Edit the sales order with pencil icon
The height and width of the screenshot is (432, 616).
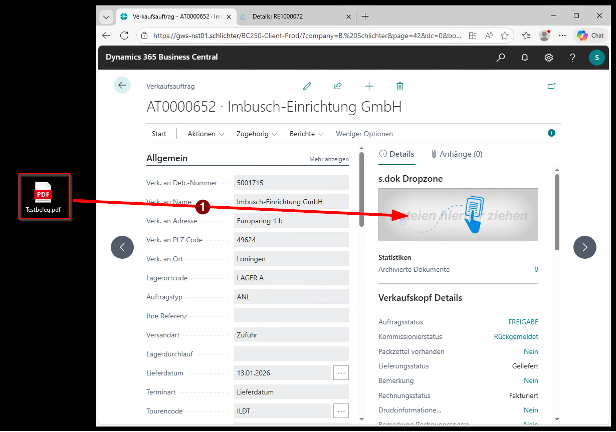[x=307, y=86]
